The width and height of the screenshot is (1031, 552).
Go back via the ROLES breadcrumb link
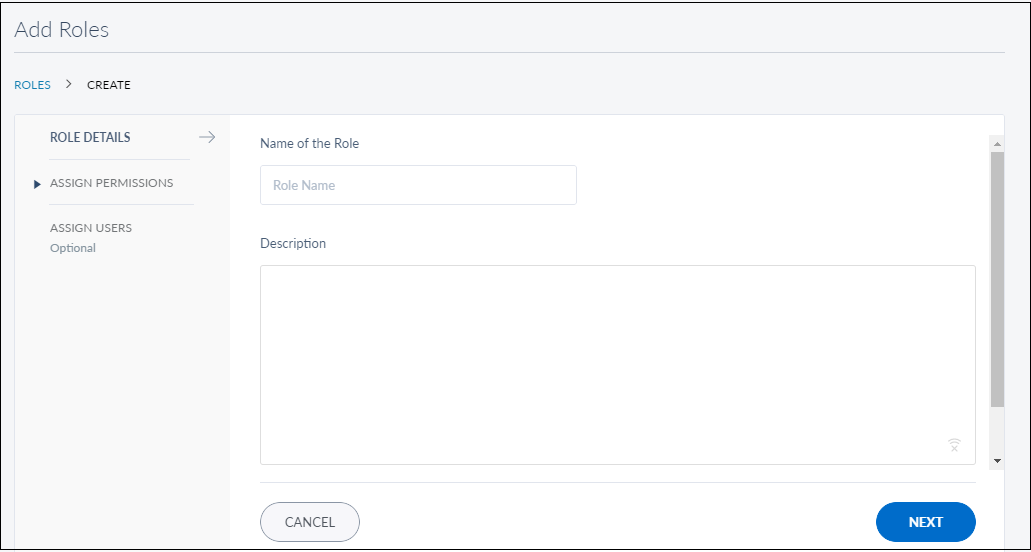click(32, 85)
